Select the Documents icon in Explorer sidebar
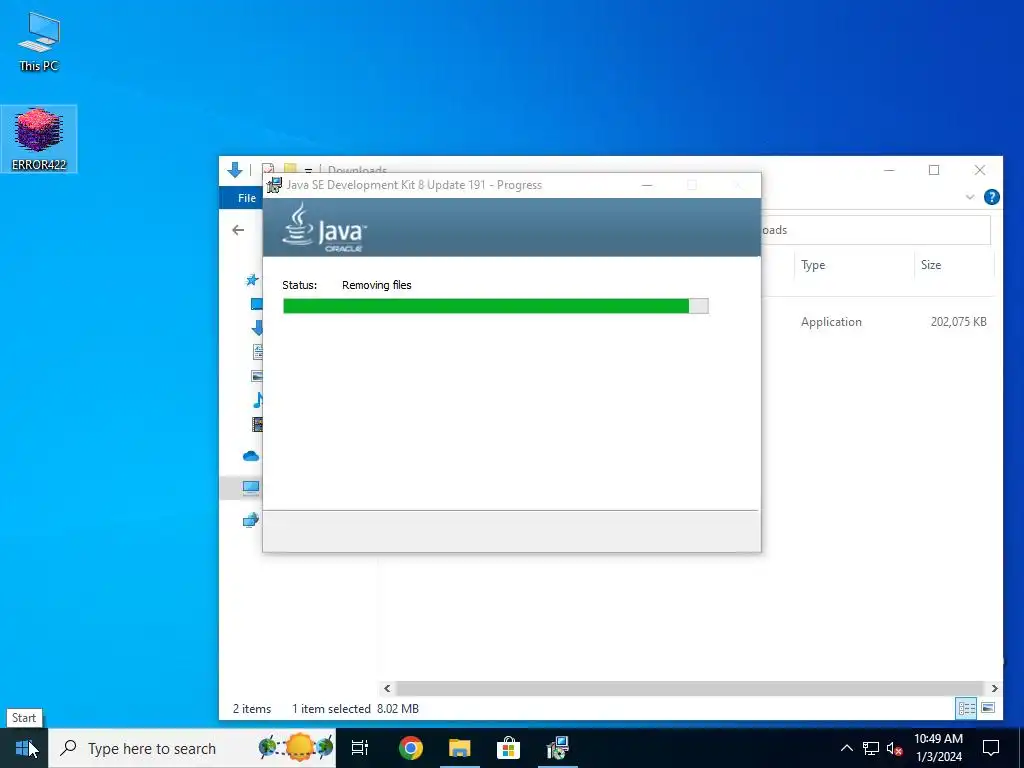Screen dimensions: 1024x768 pos(257,352)
